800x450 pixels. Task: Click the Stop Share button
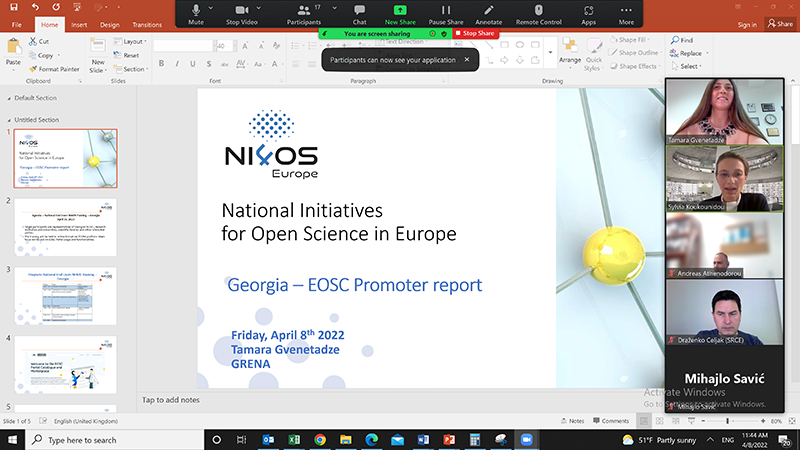coord(475,33)
